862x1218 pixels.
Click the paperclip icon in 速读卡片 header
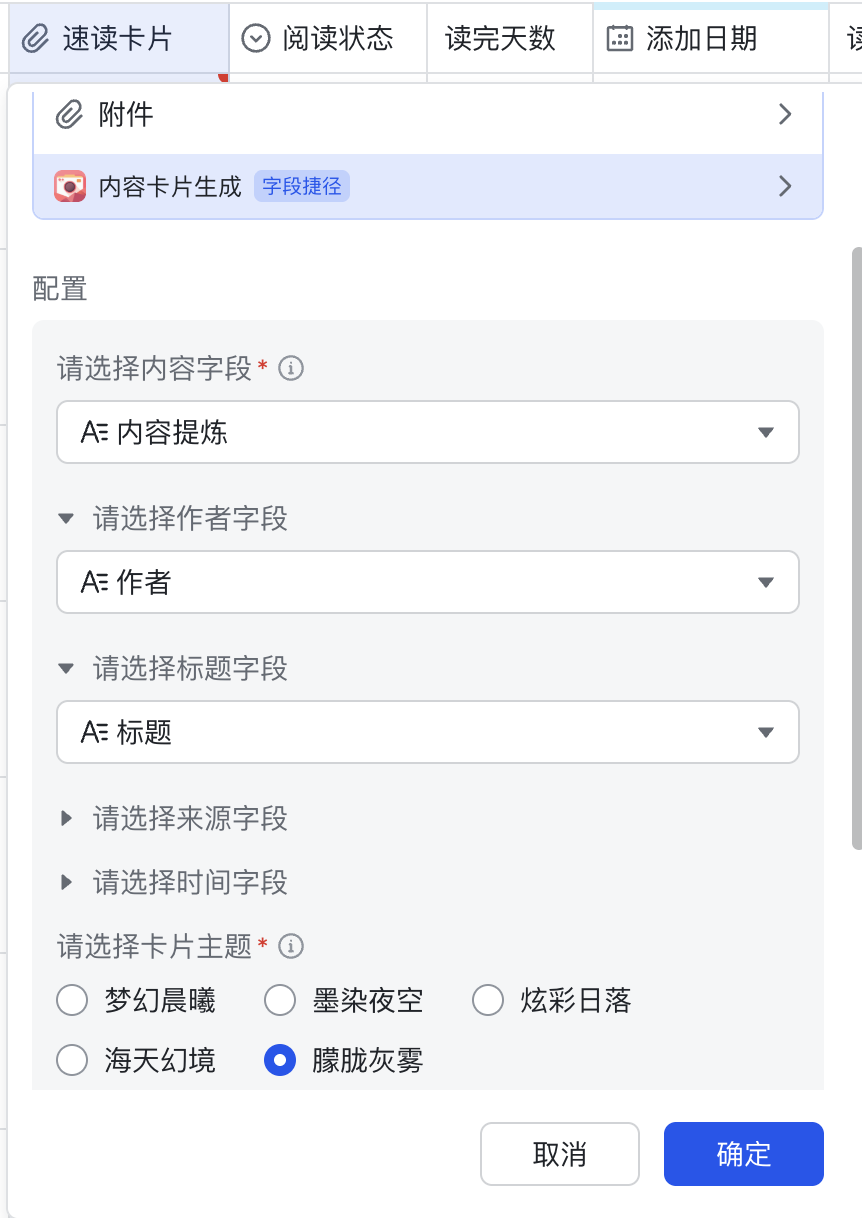point(36,39)
